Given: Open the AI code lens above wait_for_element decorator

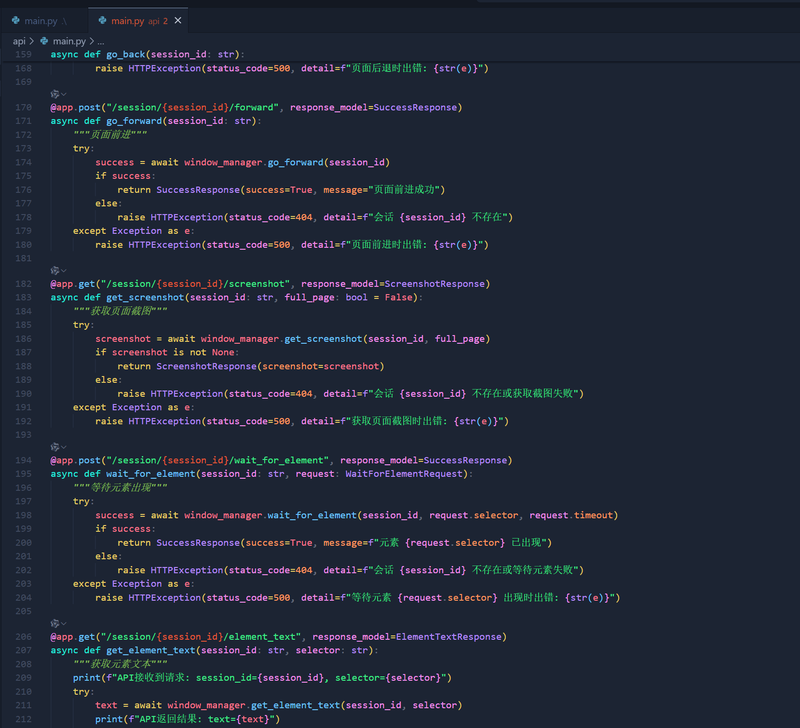Looking at the screenshot, I should 58,447.
